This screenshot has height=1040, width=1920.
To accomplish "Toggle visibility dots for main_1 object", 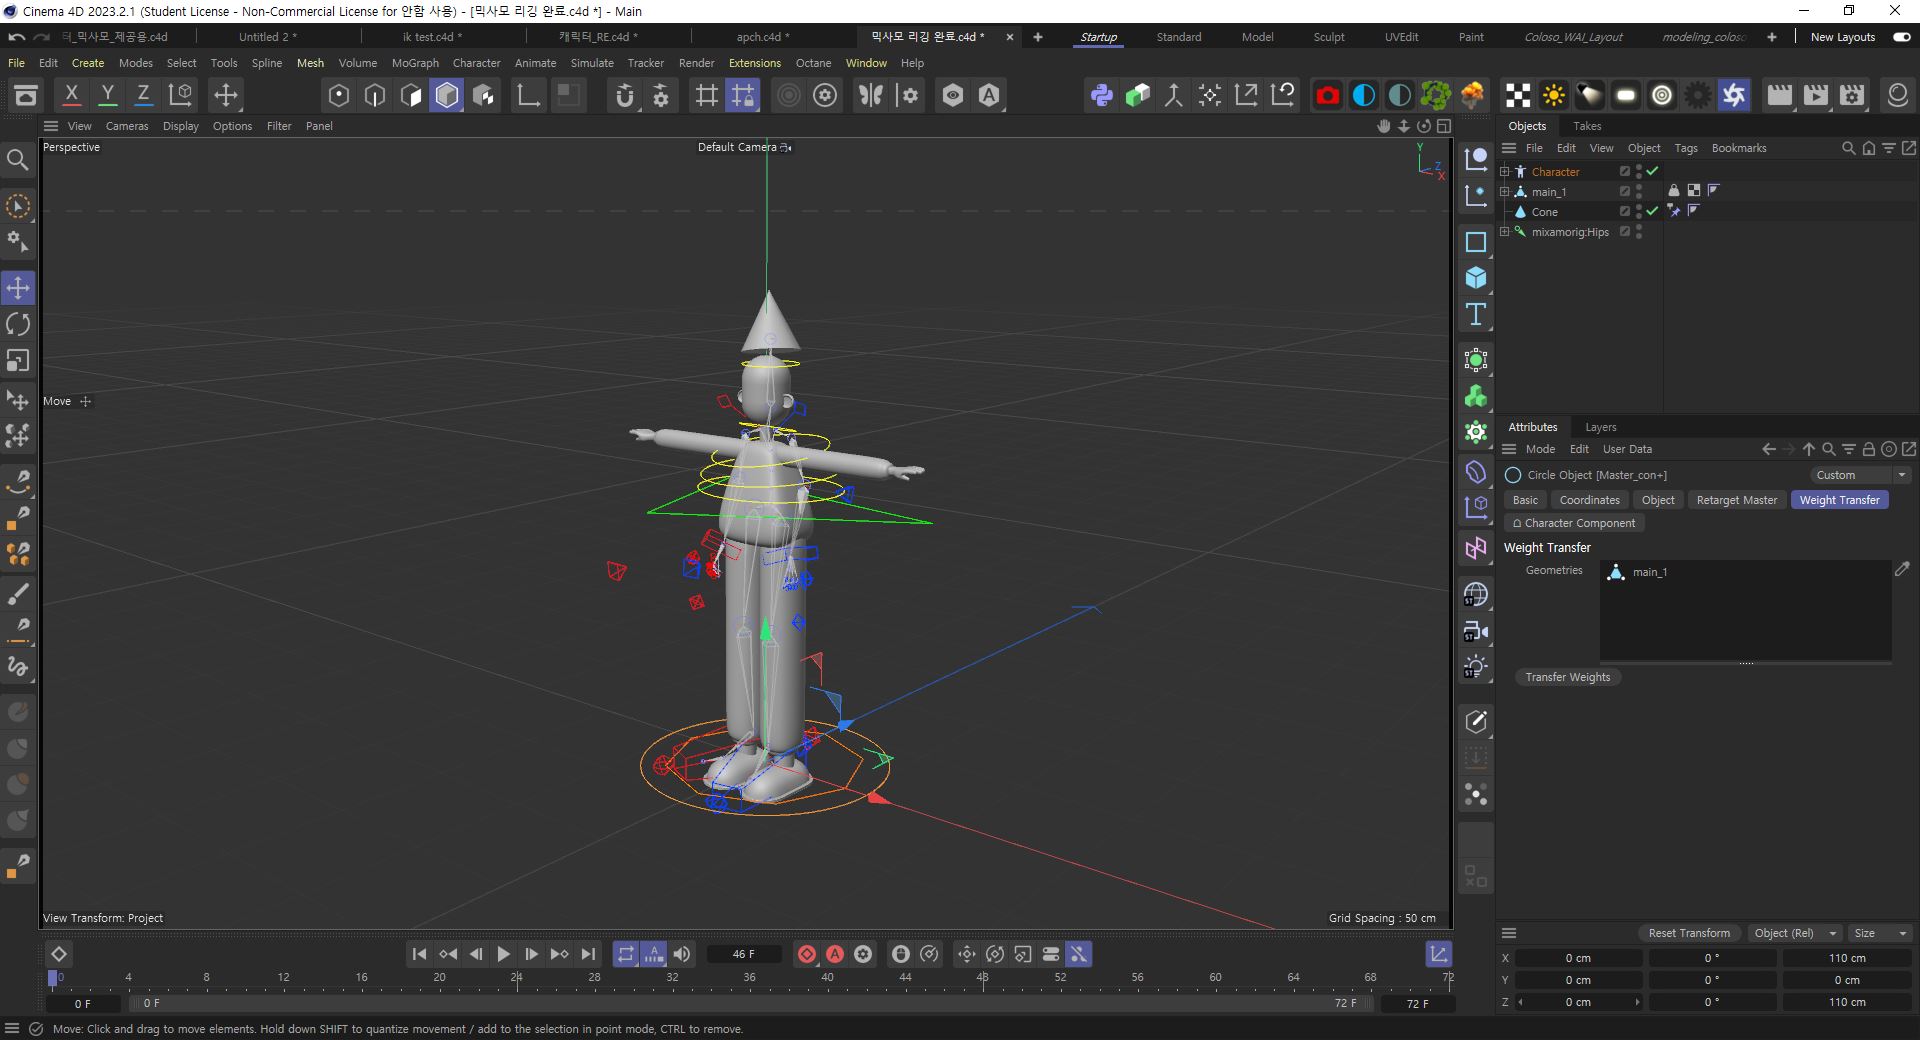I will tap(1639, 191).
